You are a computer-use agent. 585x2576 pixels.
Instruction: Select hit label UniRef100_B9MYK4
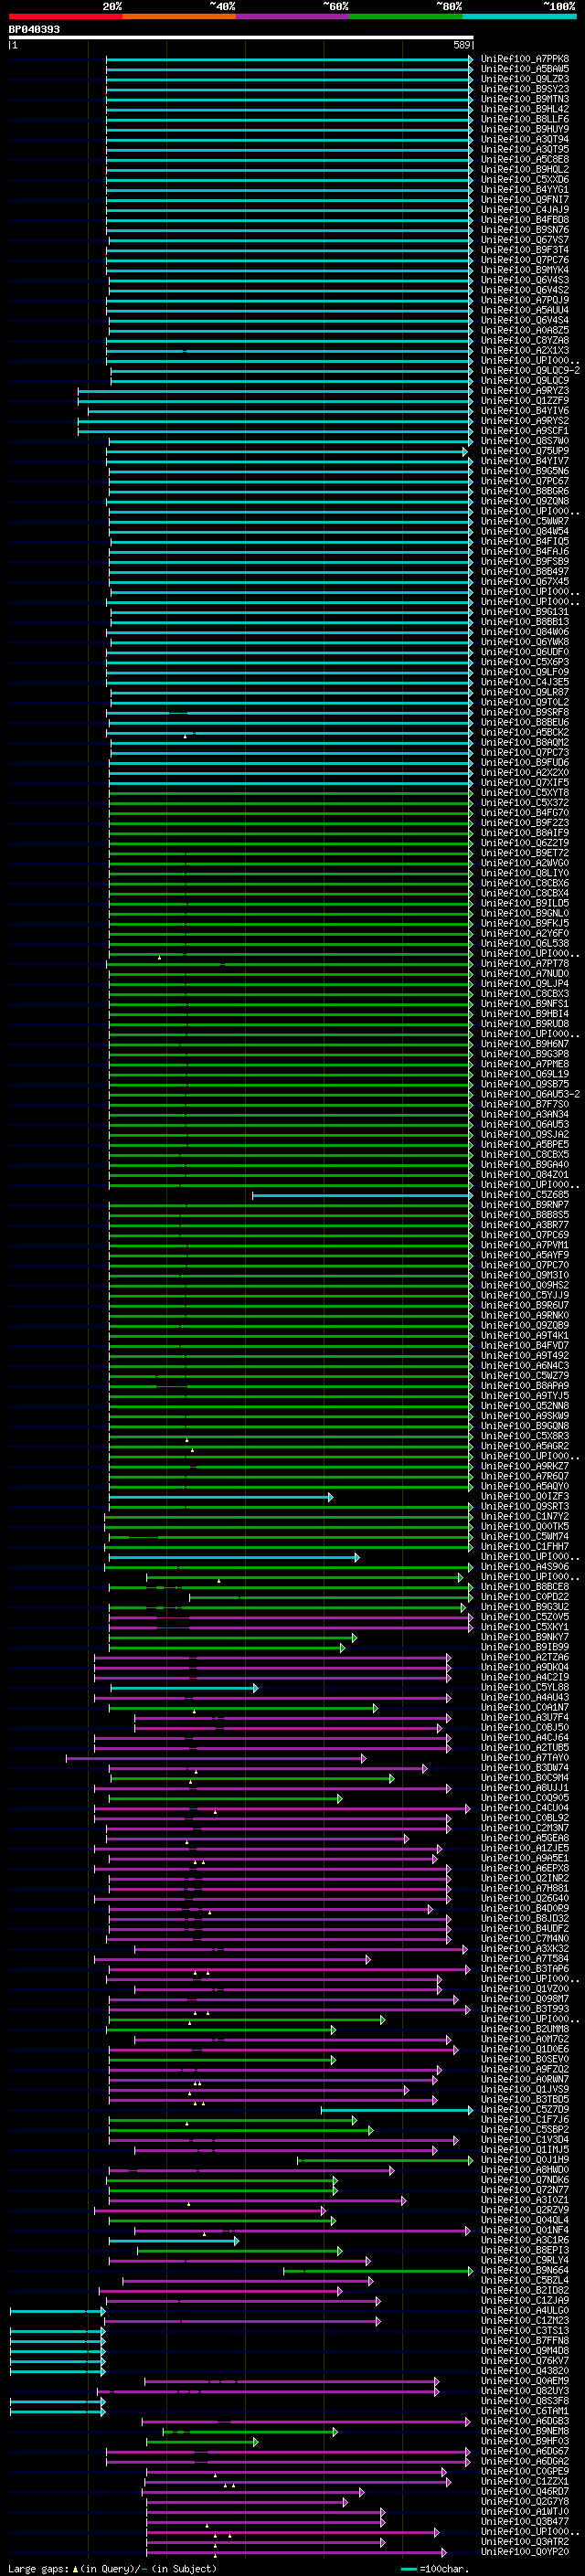pos(524,270)
